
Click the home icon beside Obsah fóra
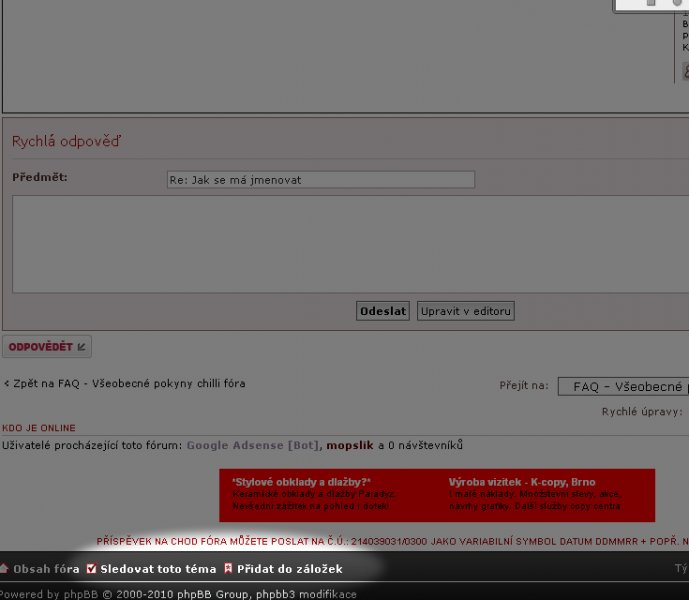4,569
